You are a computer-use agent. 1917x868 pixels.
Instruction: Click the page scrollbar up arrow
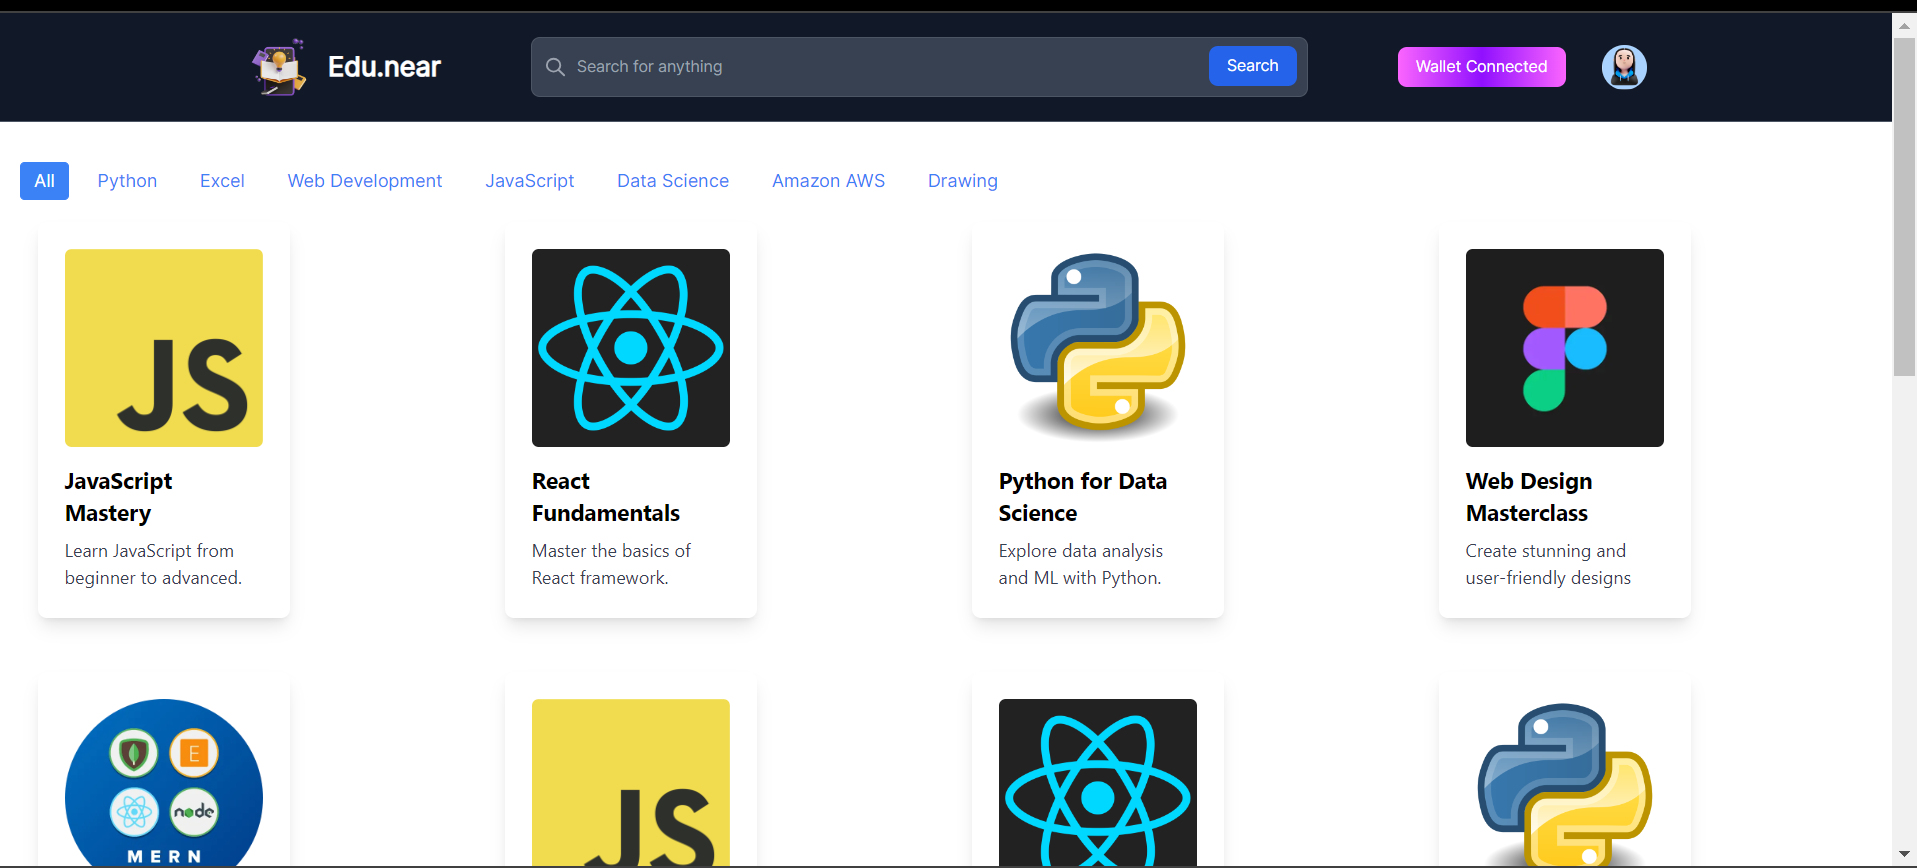click(x=1904, y=26)
